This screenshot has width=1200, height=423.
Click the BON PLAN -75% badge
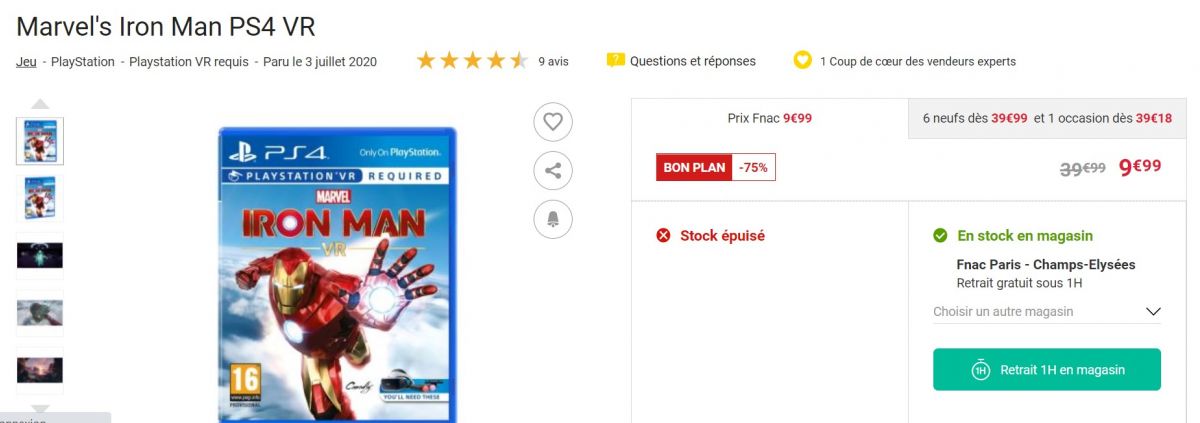[x=716, y=167]
